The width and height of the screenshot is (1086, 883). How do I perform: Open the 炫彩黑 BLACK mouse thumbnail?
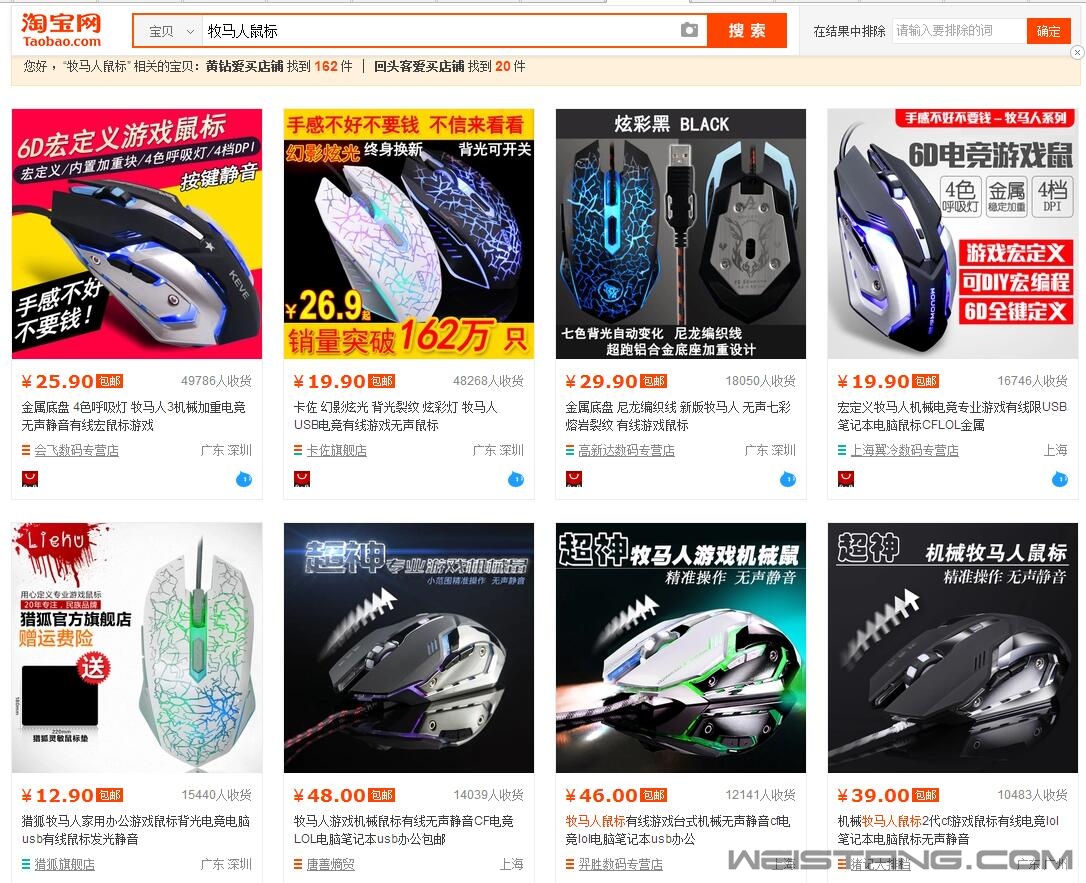tap(681, 233)
